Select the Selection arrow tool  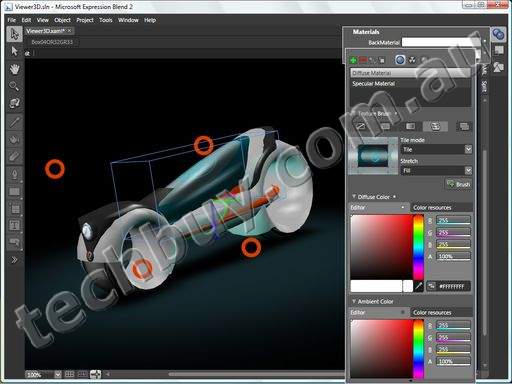pos(14,34)
